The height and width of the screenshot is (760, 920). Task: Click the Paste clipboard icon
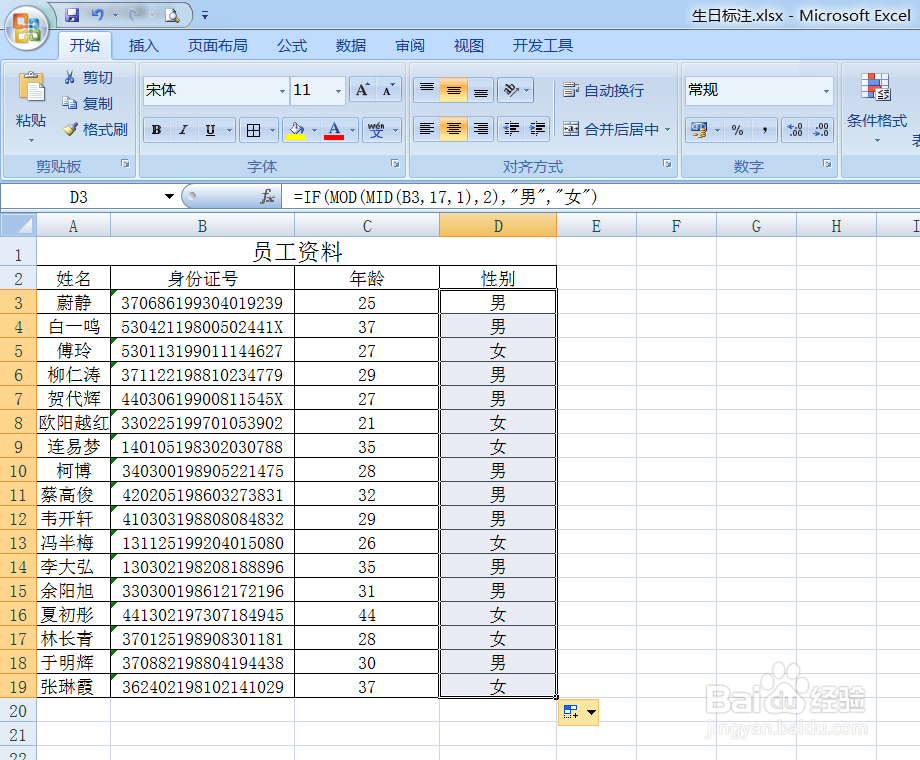[31, 87]
